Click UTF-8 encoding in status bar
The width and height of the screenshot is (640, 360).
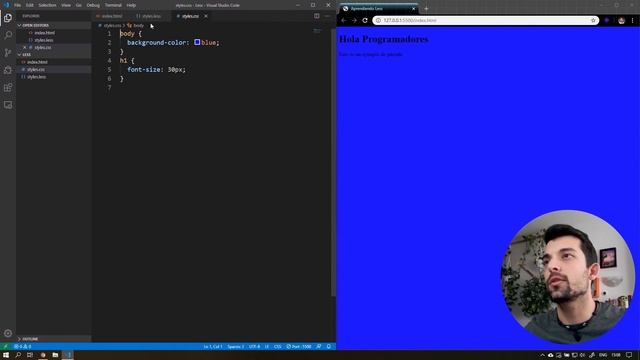[x=254, y=347]
